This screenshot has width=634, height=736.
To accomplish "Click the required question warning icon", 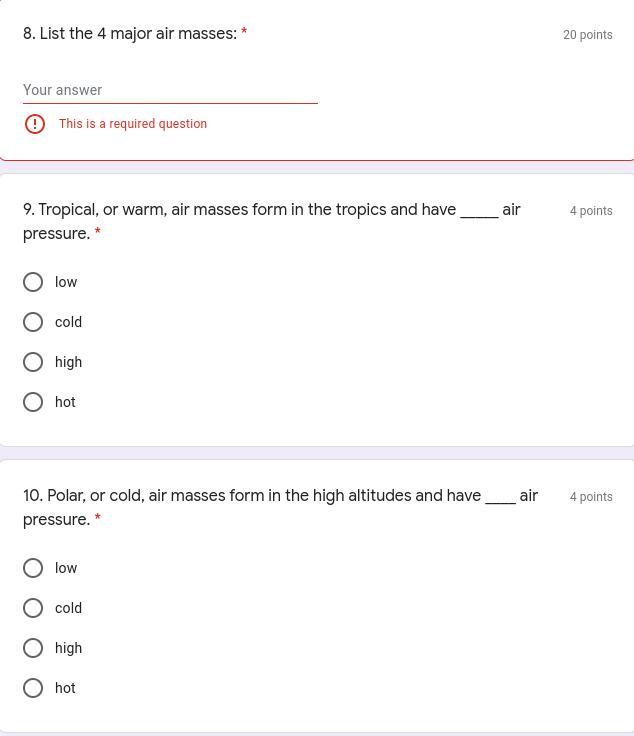I will pos(35,124).
